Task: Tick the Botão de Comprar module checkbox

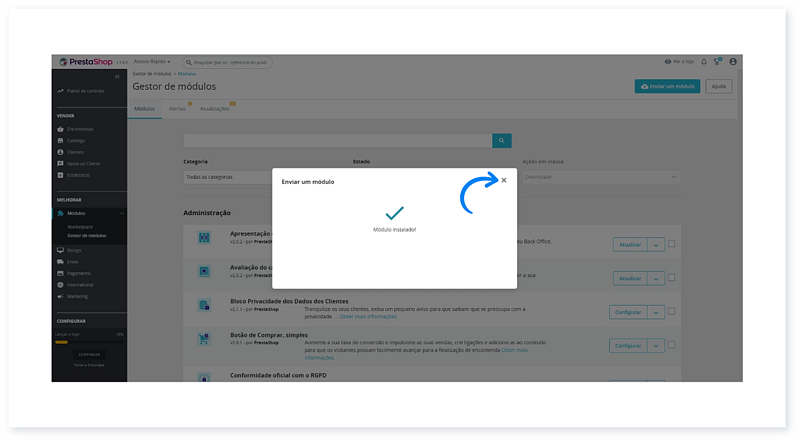Action: 671,345
